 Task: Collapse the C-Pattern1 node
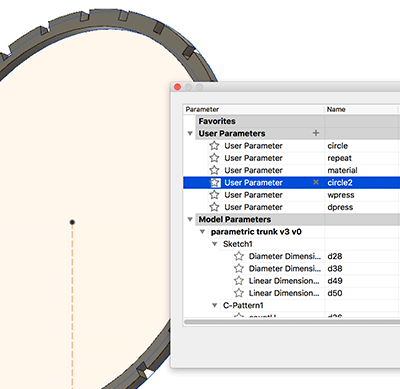pyautogui.click(x=215, y=305)
